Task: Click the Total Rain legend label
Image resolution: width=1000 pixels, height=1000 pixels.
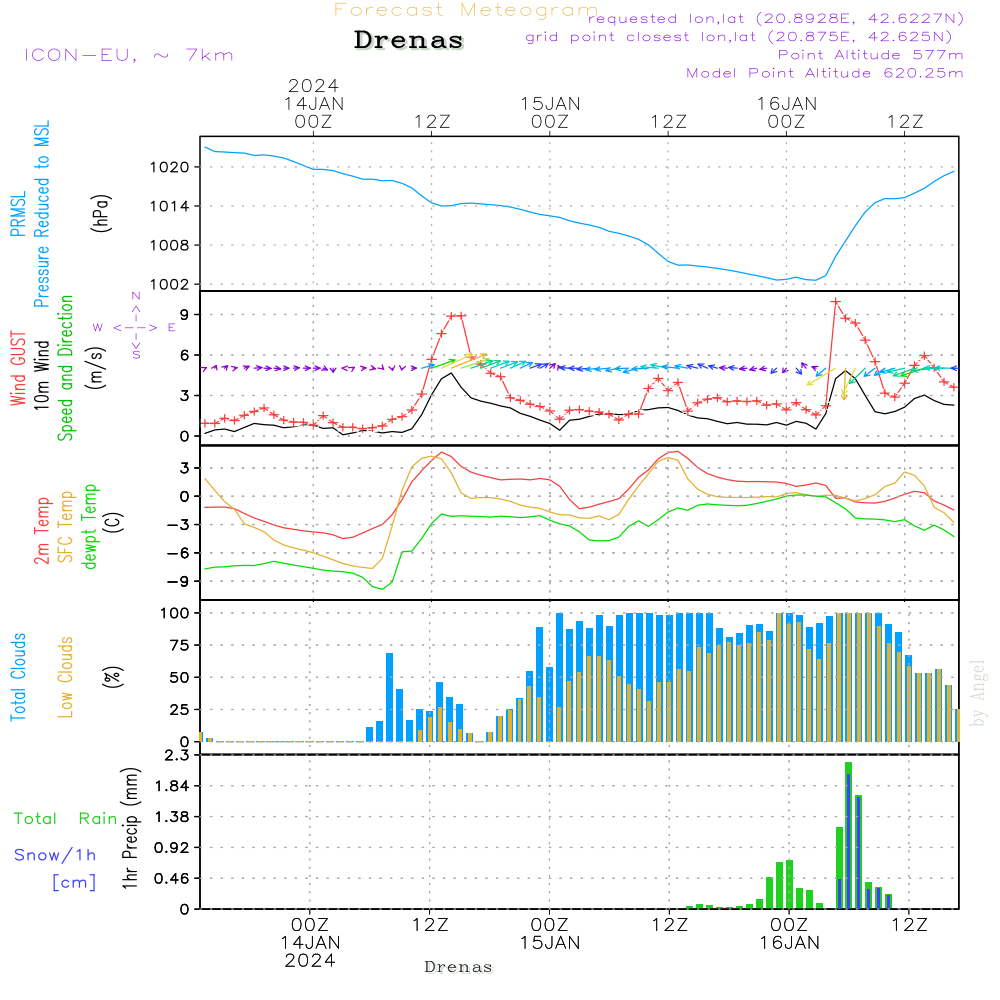Action: pyautogui.click(x=66, y=819)
